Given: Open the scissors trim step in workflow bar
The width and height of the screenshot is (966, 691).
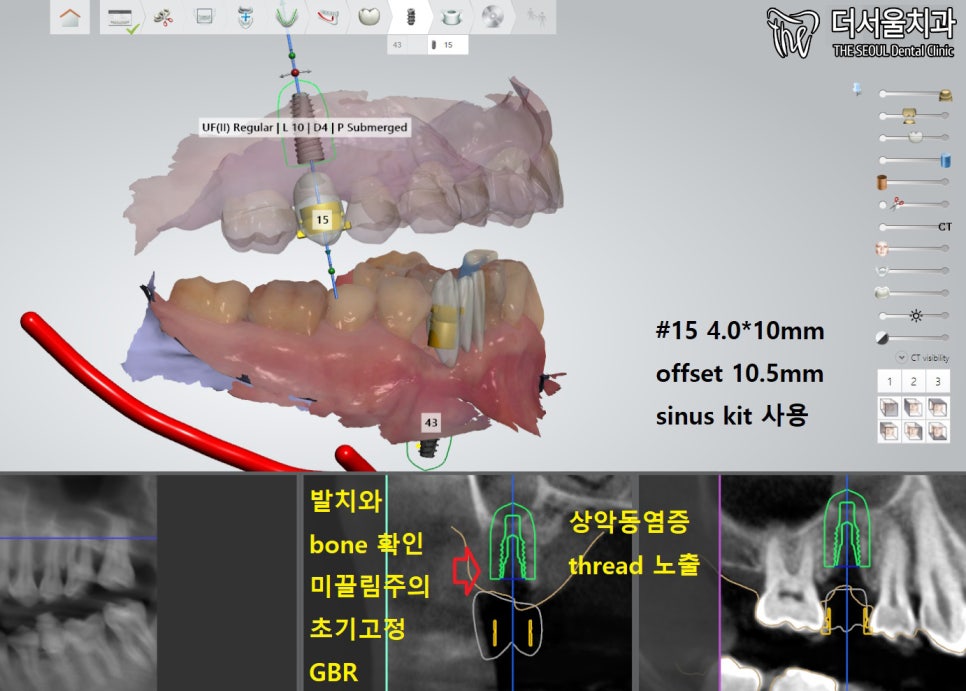Looking at the screenshot, I should [163, 18].
